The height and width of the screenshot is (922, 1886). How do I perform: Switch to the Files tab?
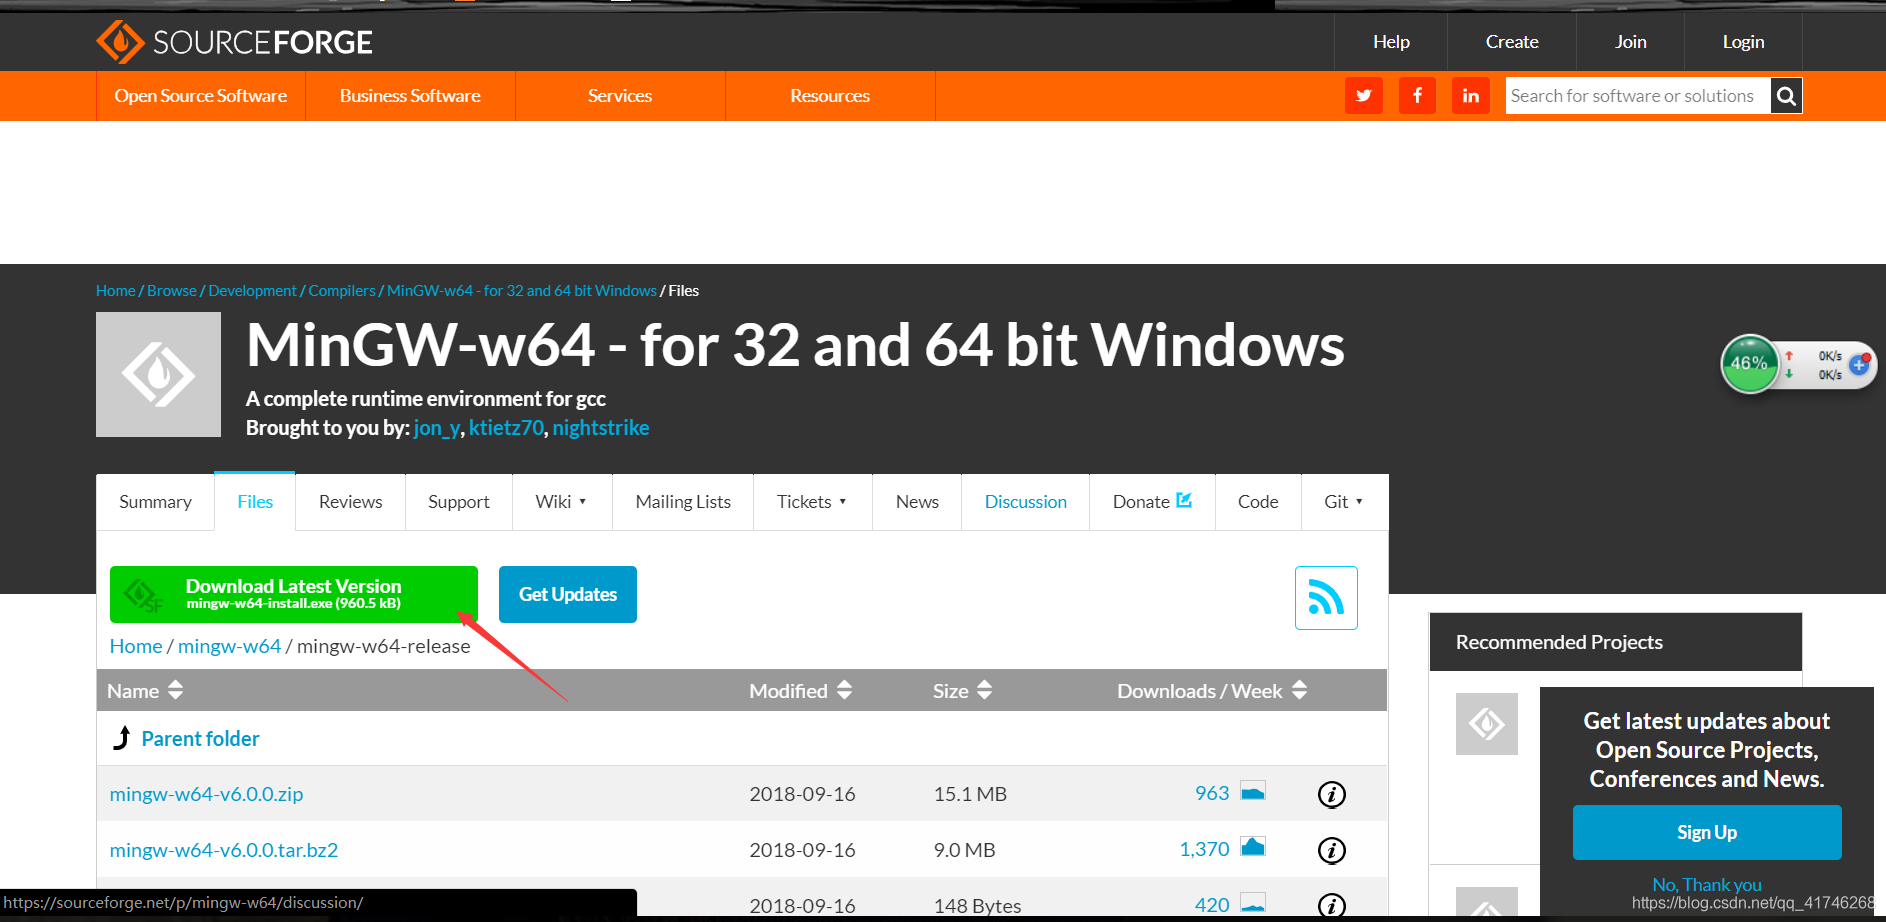255,502
